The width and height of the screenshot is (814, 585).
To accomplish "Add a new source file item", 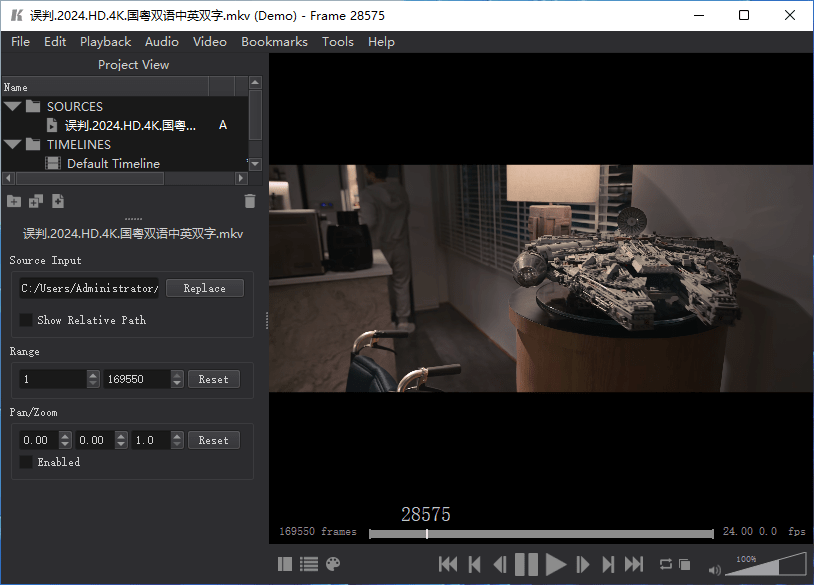I will click(58, 200).
